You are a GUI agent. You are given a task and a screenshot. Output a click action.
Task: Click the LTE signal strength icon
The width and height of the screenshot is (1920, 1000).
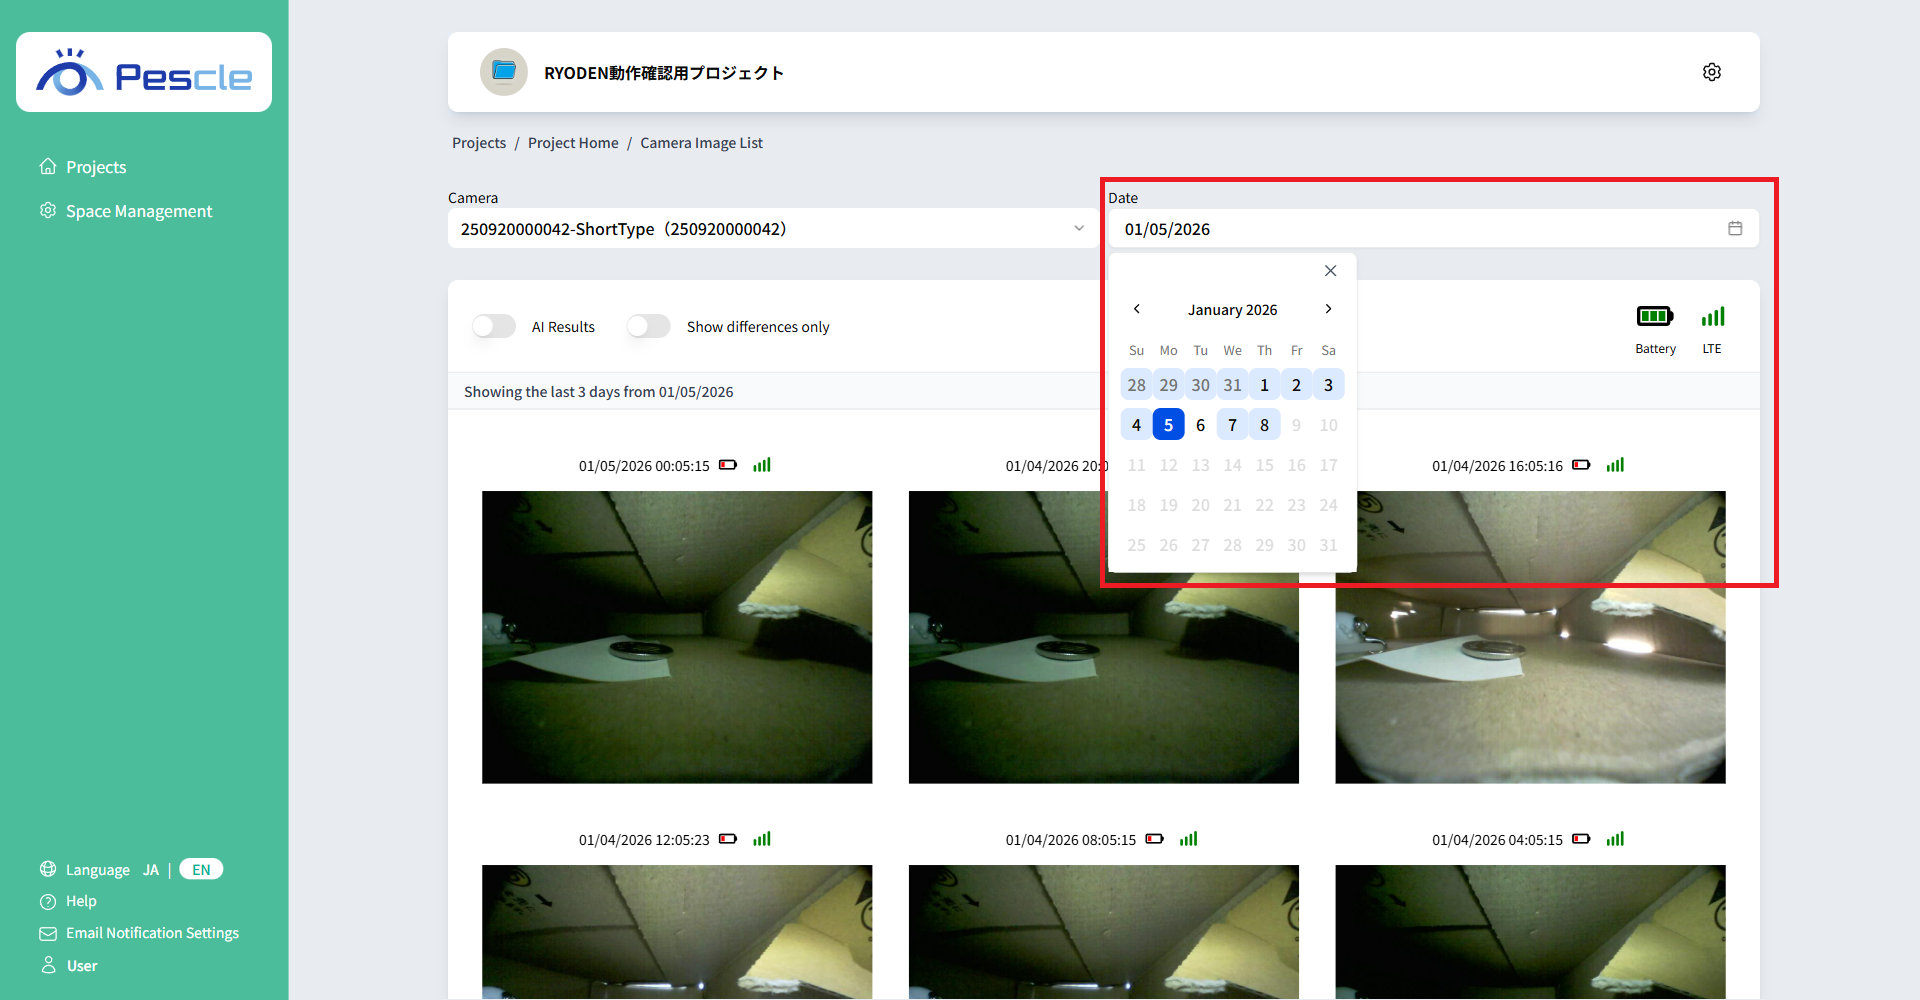[1712, 315]
